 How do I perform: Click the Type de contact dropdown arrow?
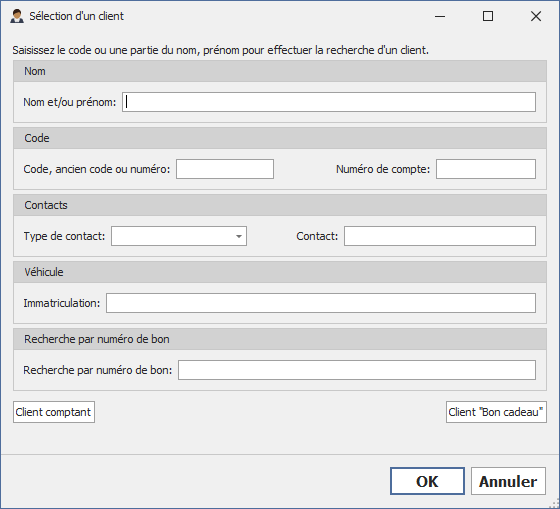point(239,236)
